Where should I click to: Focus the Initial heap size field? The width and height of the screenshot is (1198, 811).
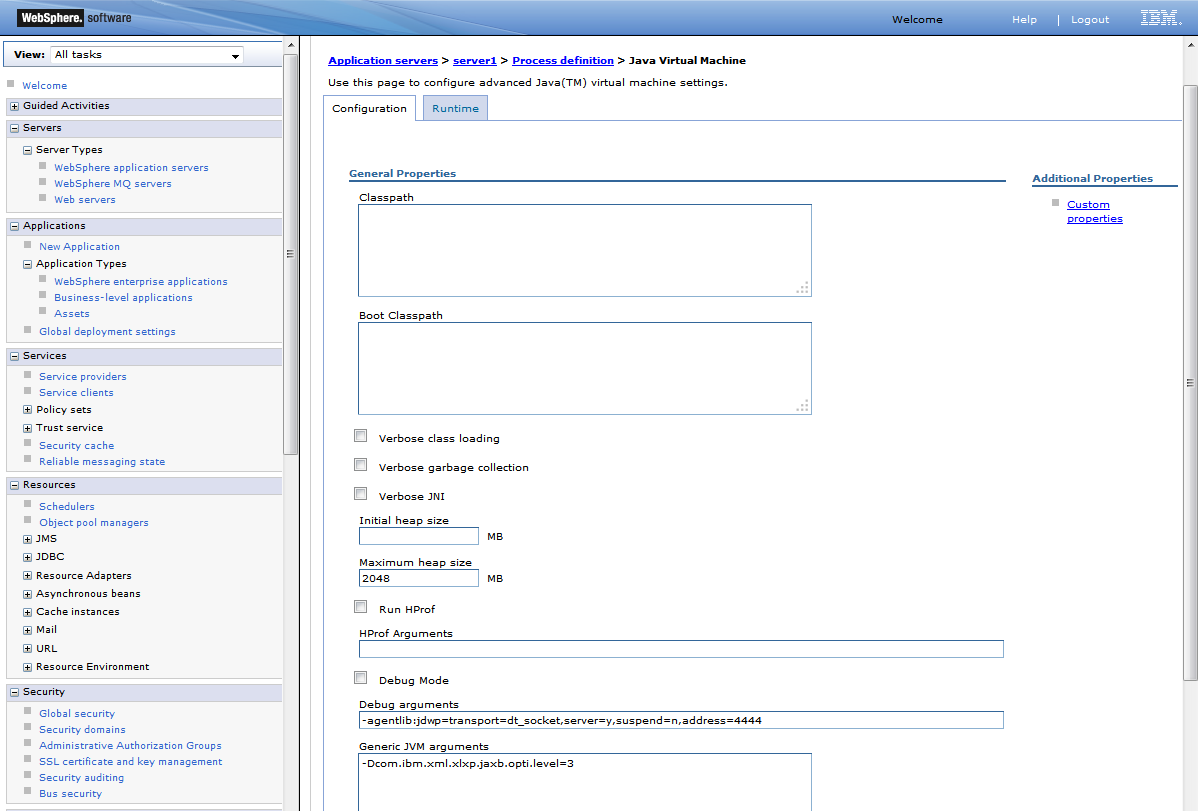[x=419, y=537]
